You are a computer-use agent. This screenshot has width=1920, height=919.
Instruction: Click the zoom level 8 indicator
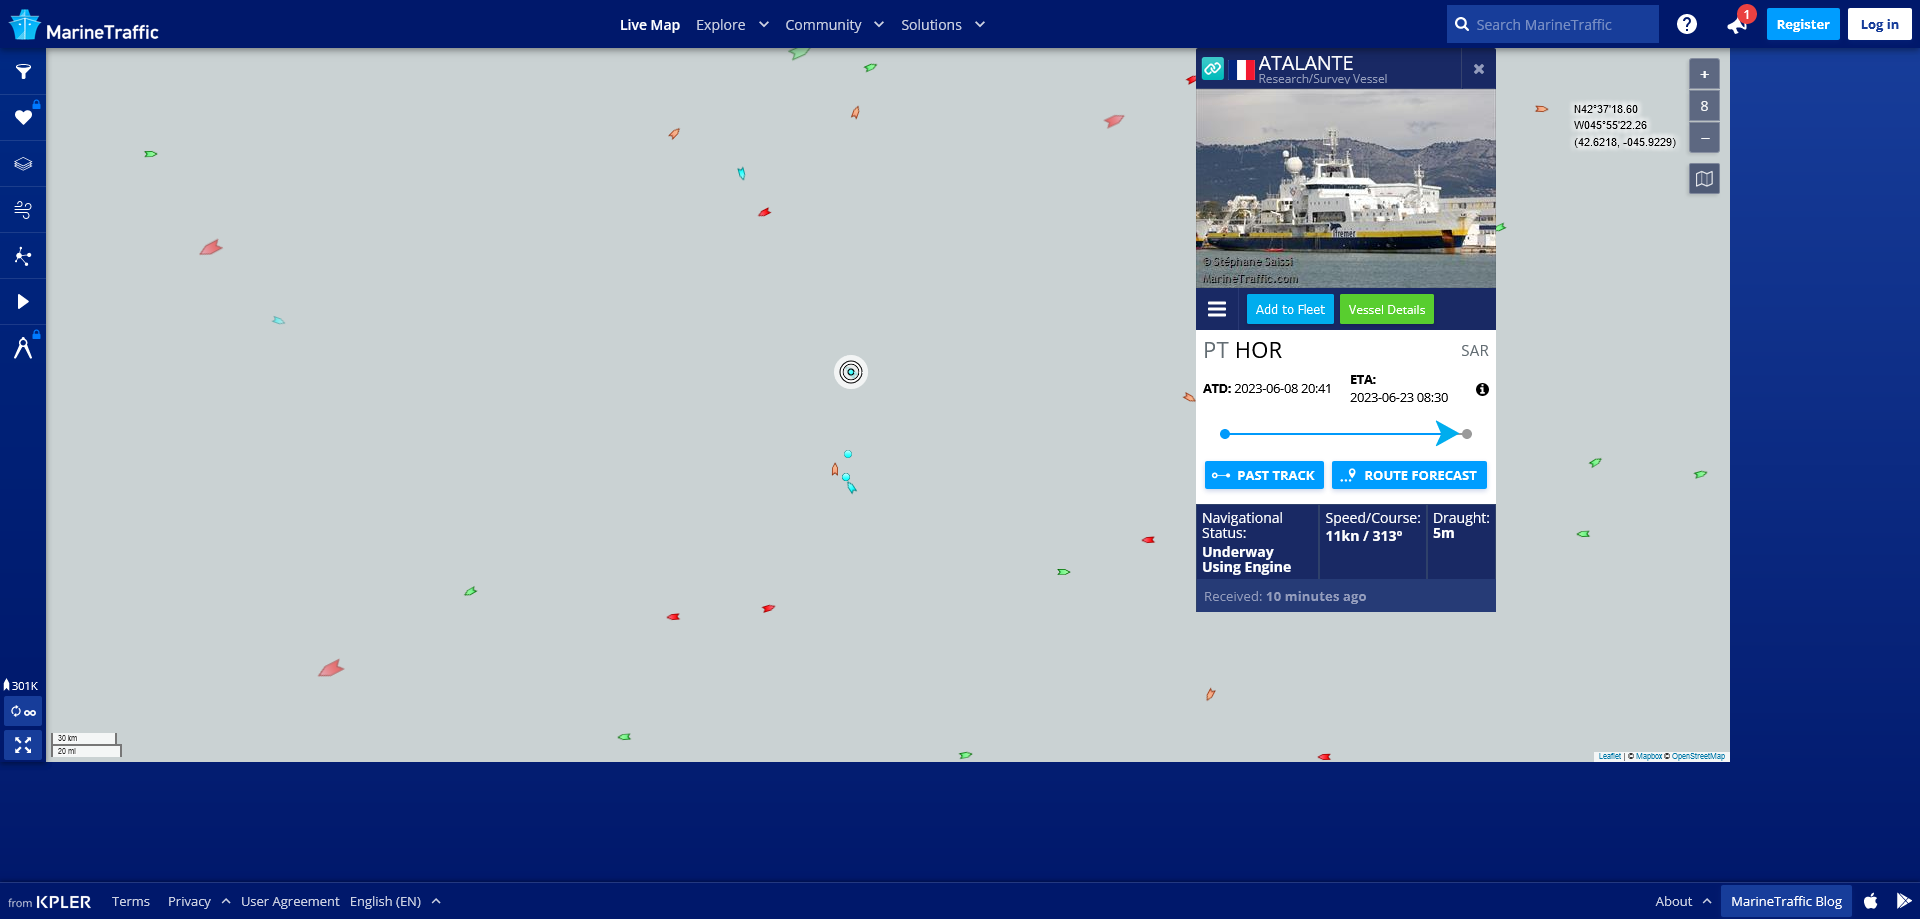[x=1704, y=106]
